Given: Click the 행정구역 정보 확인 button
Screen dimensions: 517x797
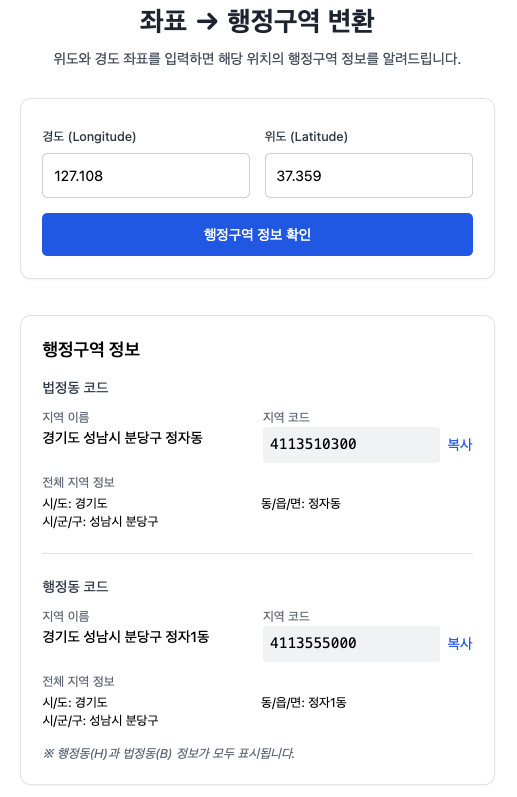Looking at the screenshot, I should 257,234.
